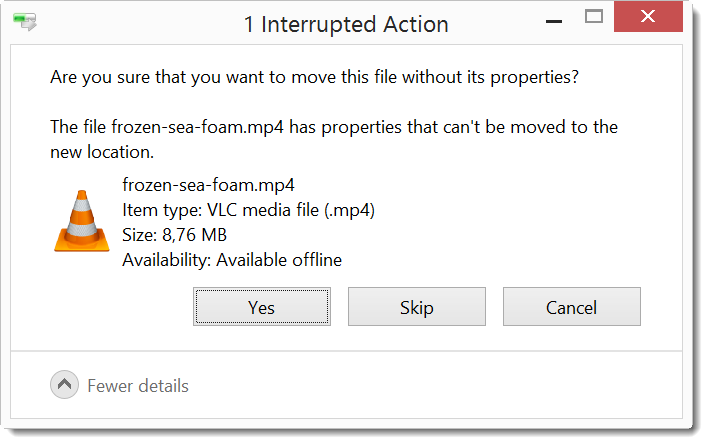The height and width of the screenshot is (444, 708).
Task: Maximize the Interrupted Action window
Action: pyautogui.click(x=594, y=18)
